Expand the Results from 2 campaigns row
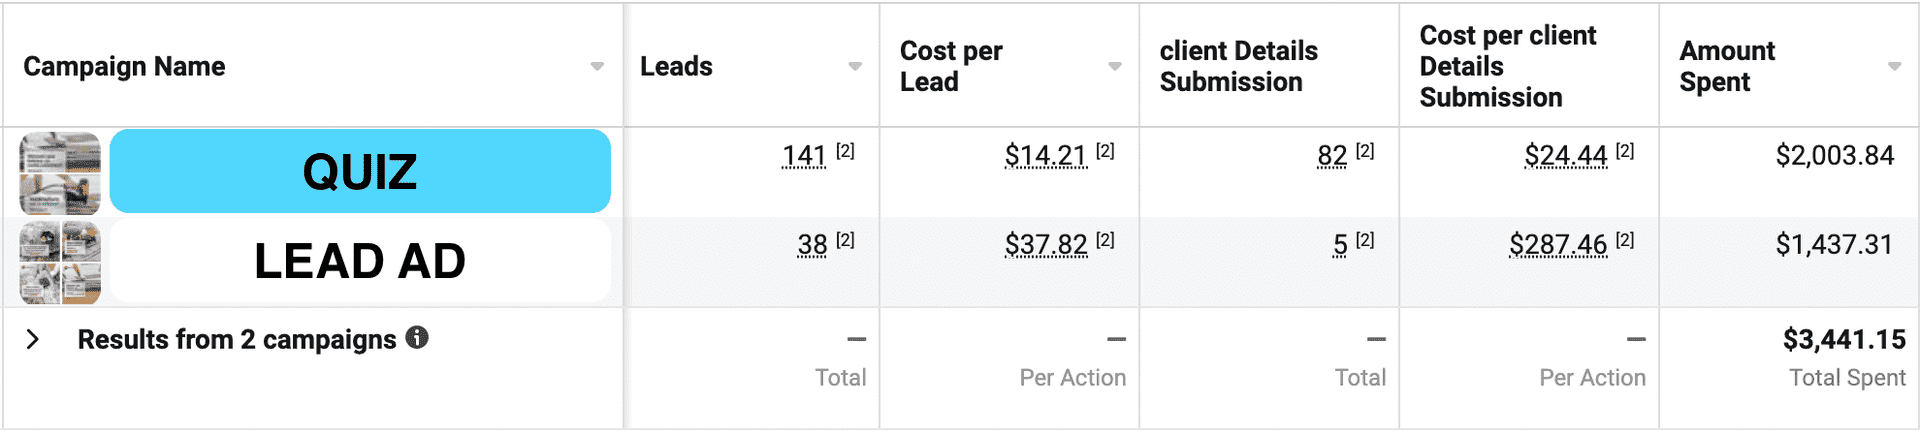1920x434 pixels. pos(33,339)
